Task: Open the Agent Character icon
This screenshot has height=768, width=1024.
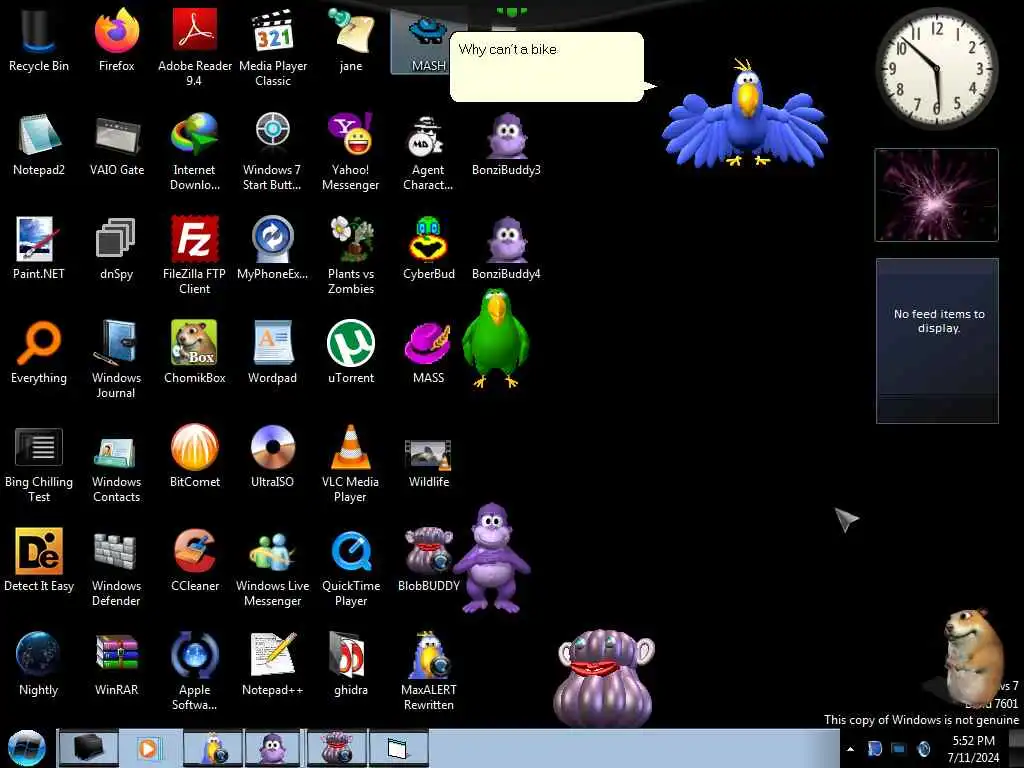Action: (x=428, y=152)
